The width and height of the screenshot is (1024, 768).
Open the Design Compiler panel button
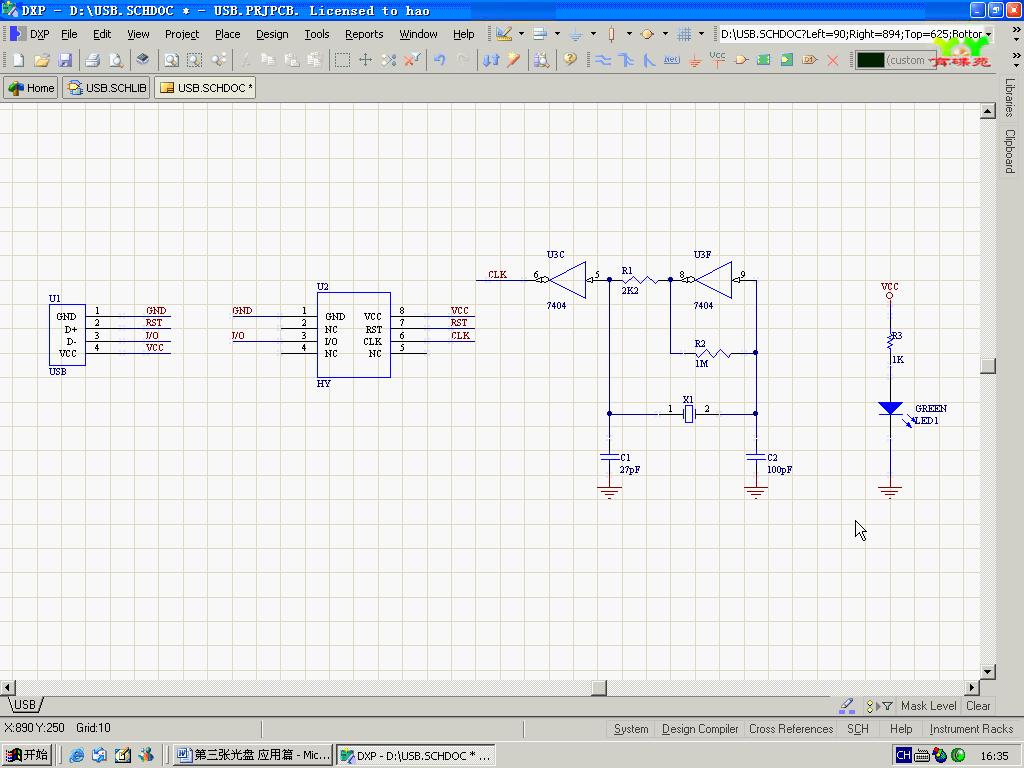click(x=699, y=729)
